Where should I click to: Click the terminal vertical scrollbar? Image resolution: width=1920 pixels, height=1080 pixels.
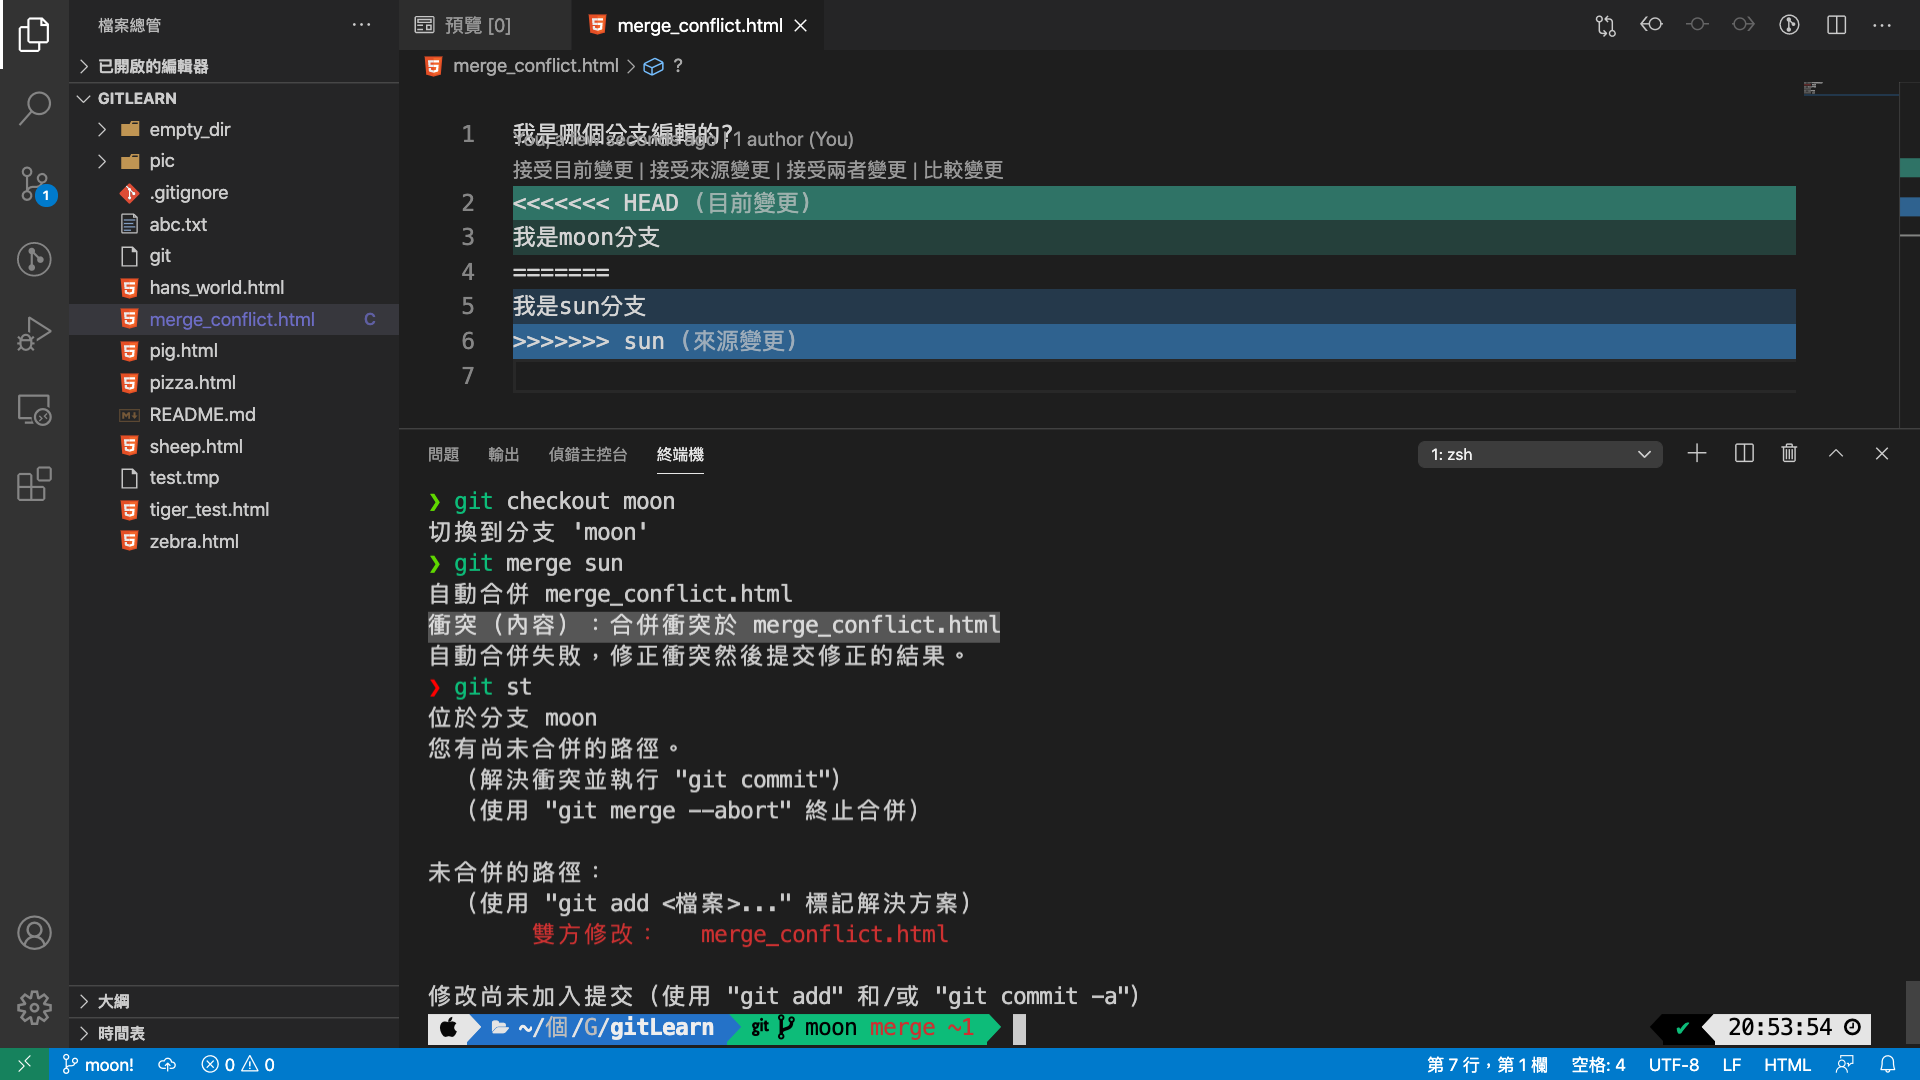coord(1912,1012)
